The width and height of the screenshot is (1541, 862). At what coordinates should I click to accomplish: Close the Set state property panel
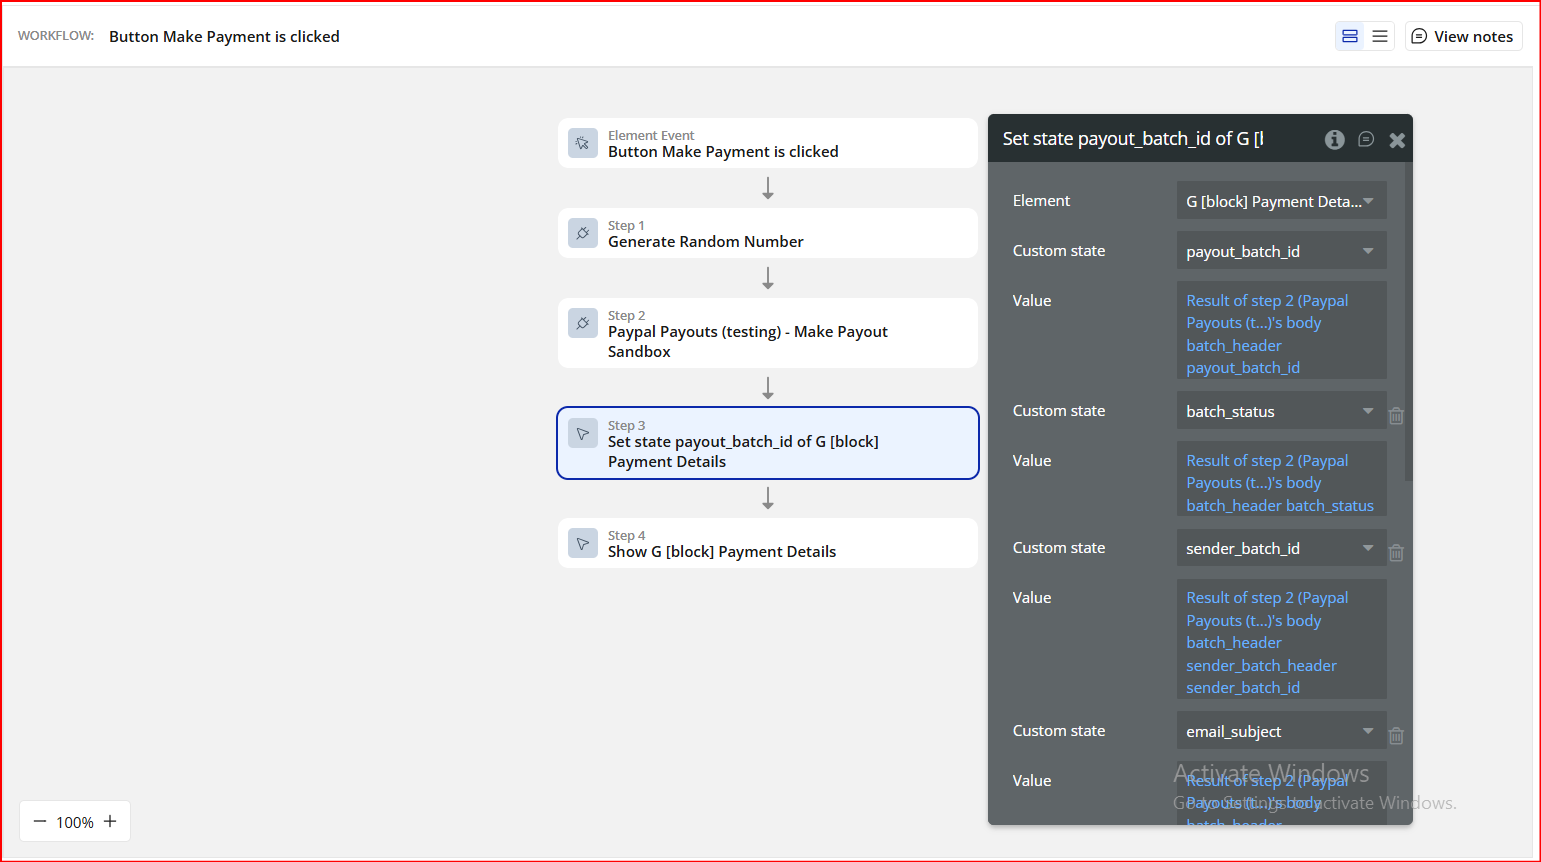[1397, 140]
